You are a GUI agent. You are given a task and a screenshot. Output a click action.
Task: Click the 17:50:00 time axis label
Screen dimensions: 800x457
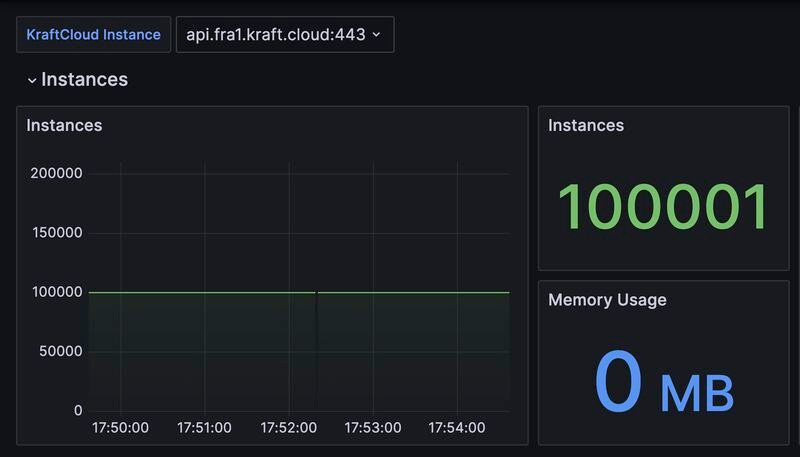point(120,427)
